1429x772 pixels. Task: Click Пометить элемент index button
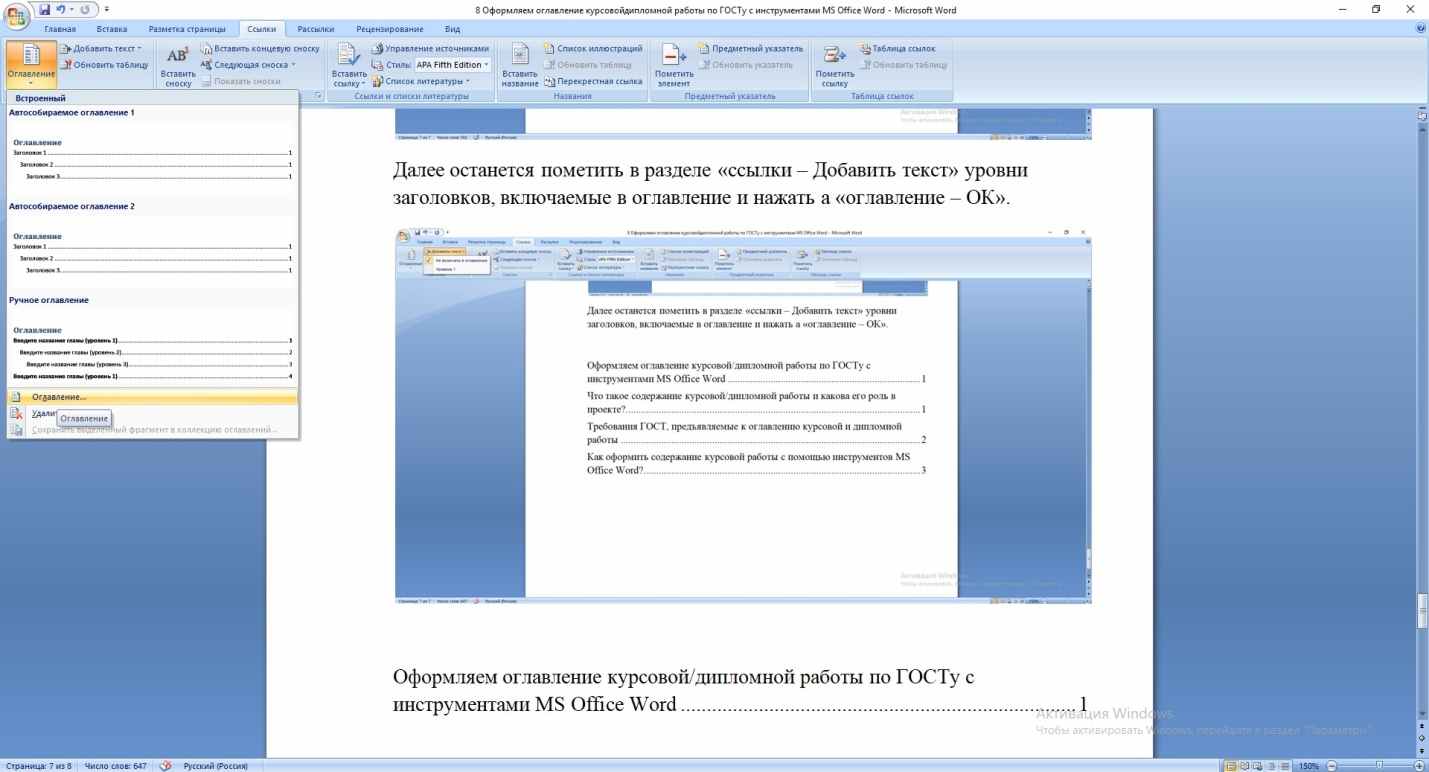pyautogui.click(x=673, y=64)
